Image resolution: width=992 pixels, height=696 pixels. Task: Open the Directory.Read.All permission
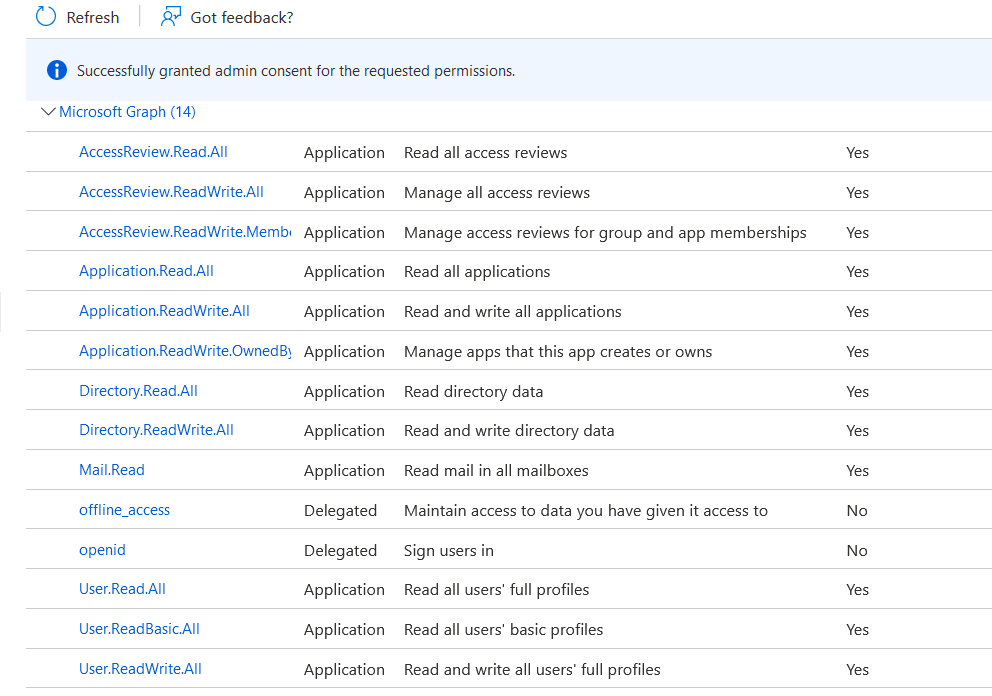click(138, 391)
